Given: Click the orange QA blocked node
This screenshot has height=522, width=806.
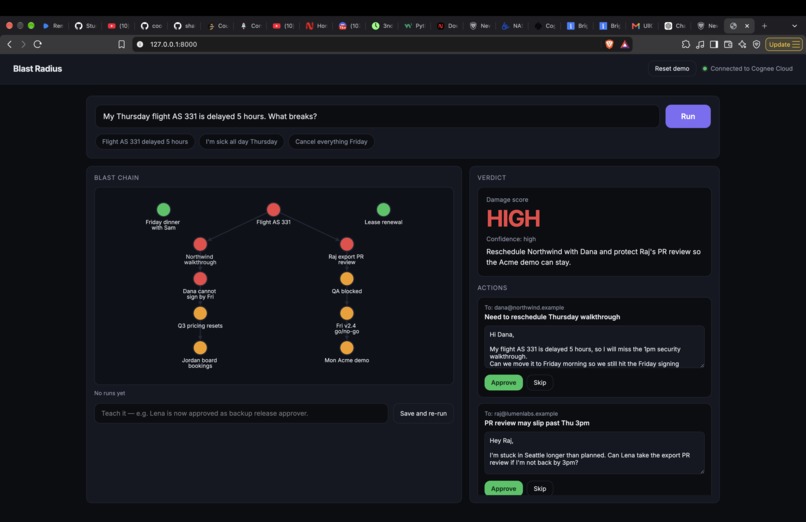Looking at the screenshot, I should pyautogui.click(x=347, y=278).
